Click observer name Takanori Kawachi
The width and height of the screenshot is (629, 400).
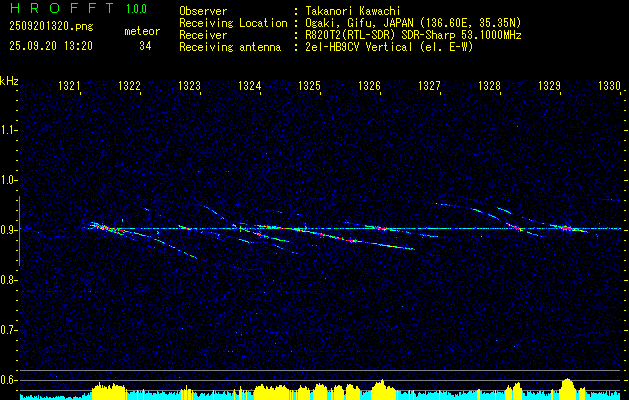tap(353, 11)
